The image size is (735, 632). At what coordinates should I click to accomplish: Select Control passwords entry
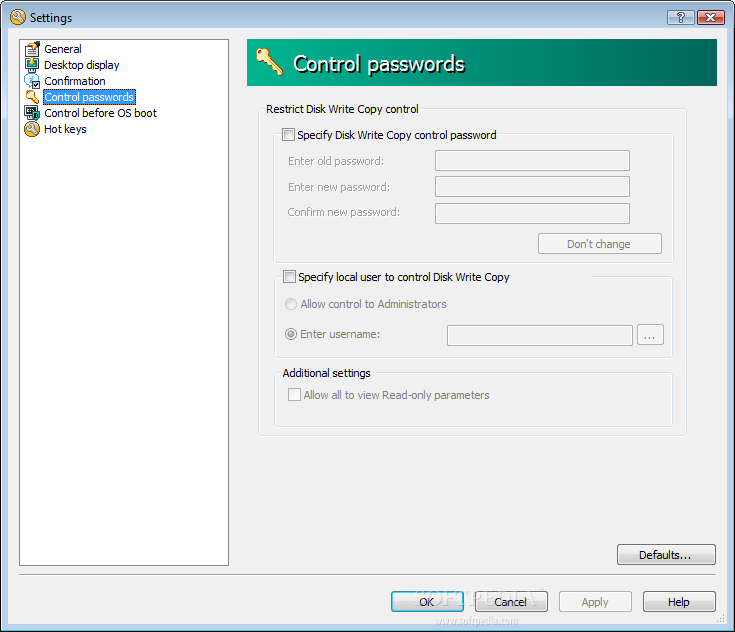89,97
